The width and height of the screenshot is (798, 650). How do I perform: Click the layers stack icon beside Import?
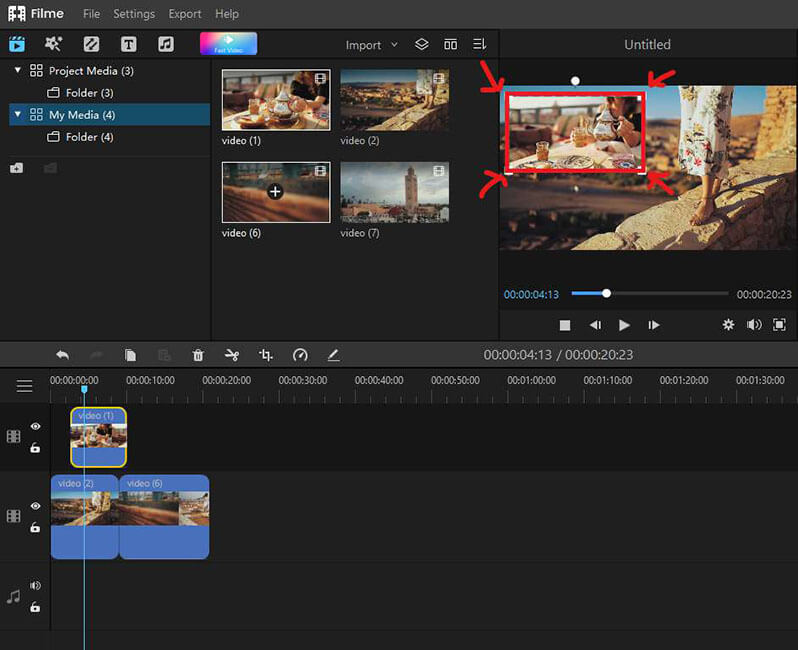[421, 44]
